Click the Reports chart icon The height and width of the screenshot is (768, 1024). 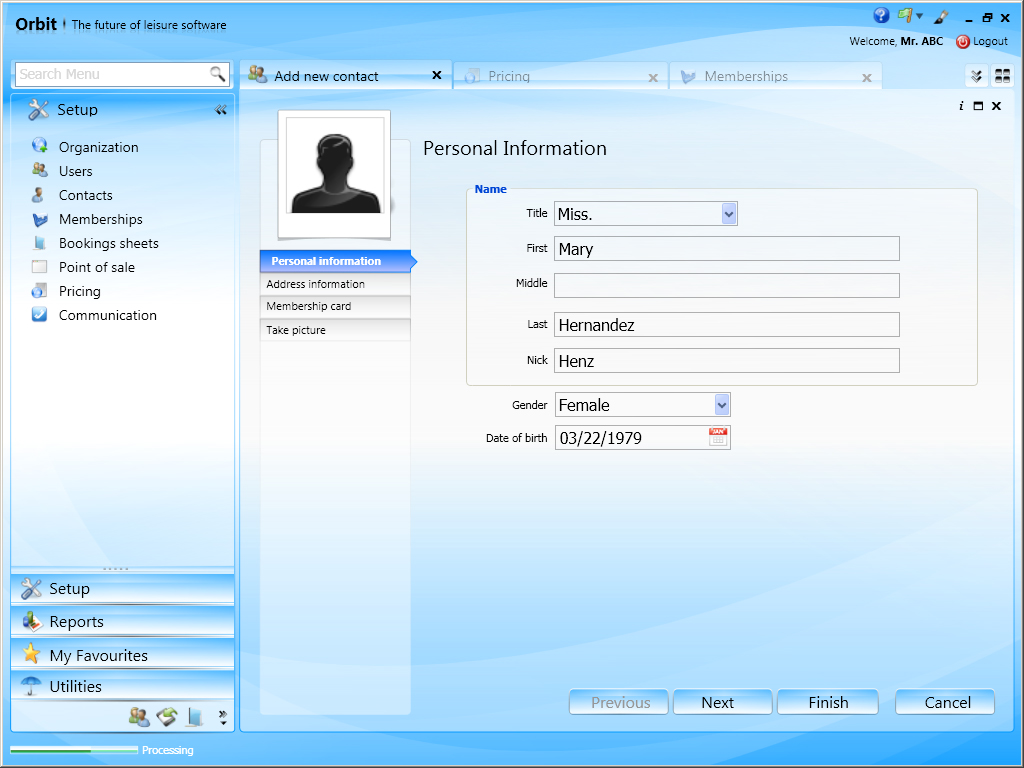(31, 621)
